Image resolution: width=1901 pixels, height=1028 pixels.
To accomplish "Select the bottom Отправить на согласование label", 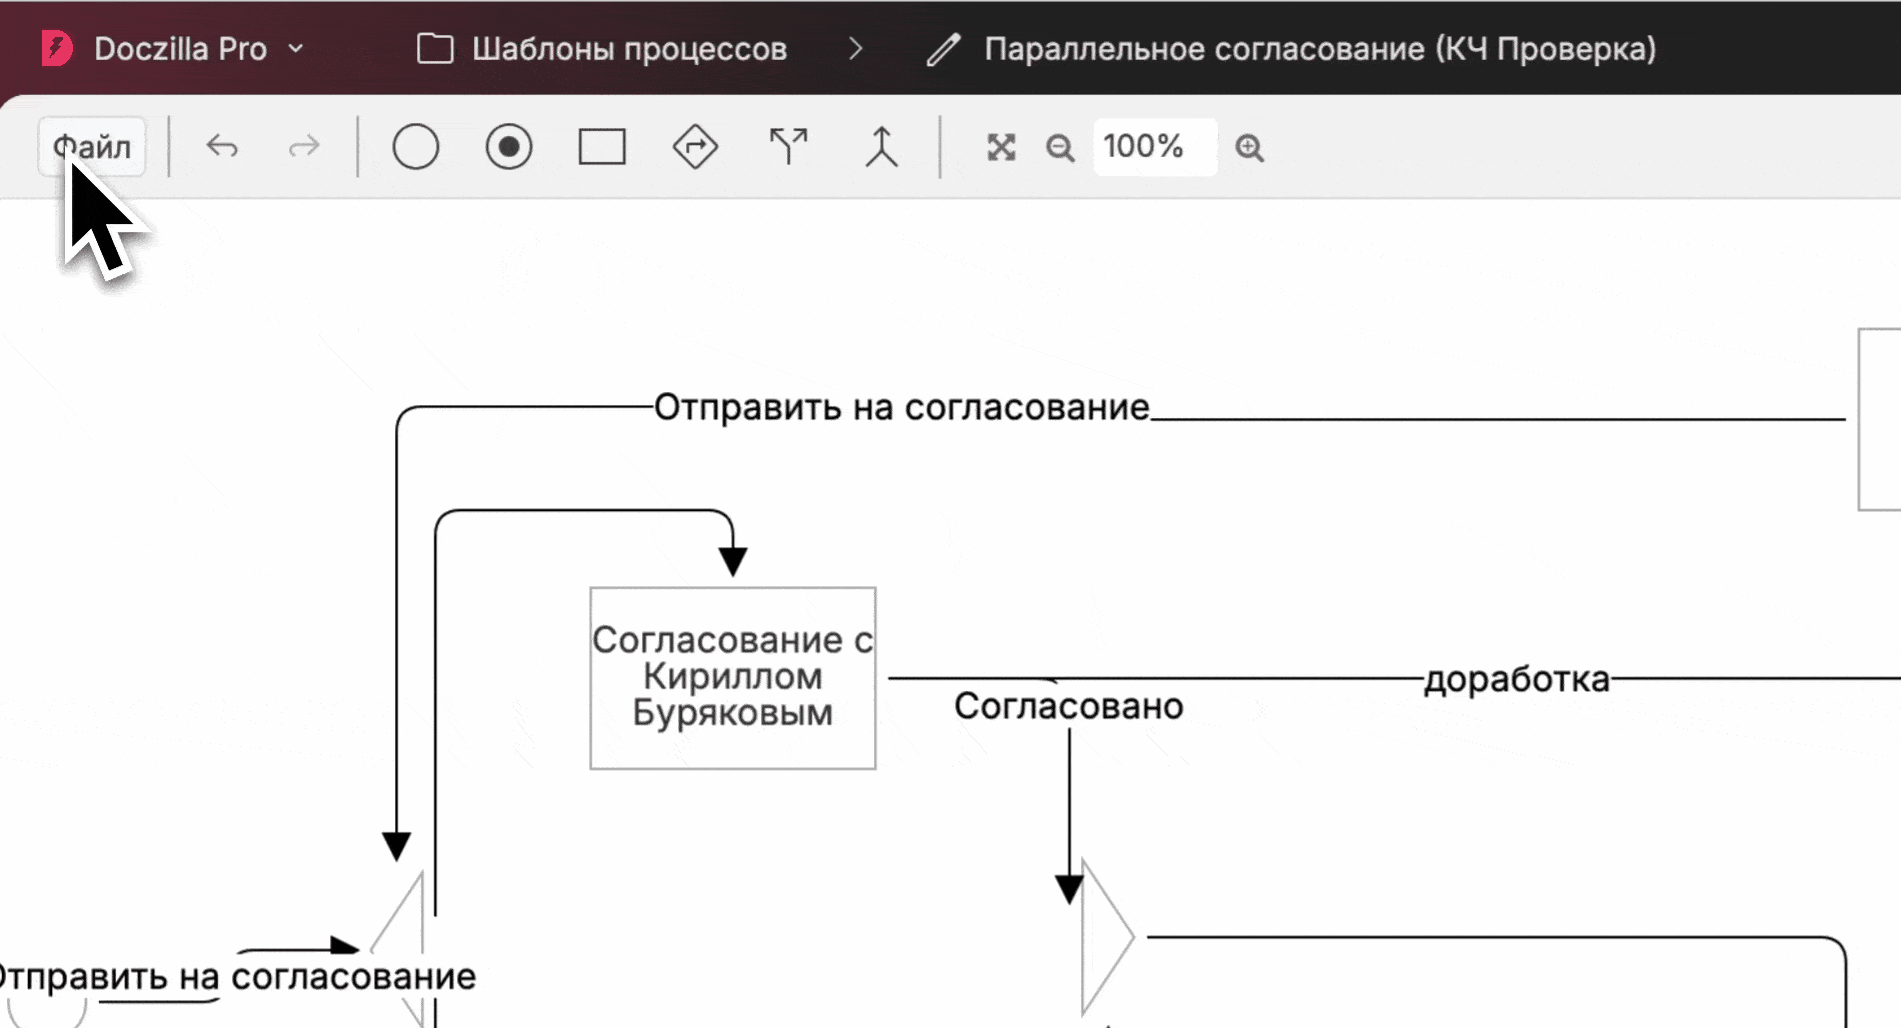I will pos(236,976).
